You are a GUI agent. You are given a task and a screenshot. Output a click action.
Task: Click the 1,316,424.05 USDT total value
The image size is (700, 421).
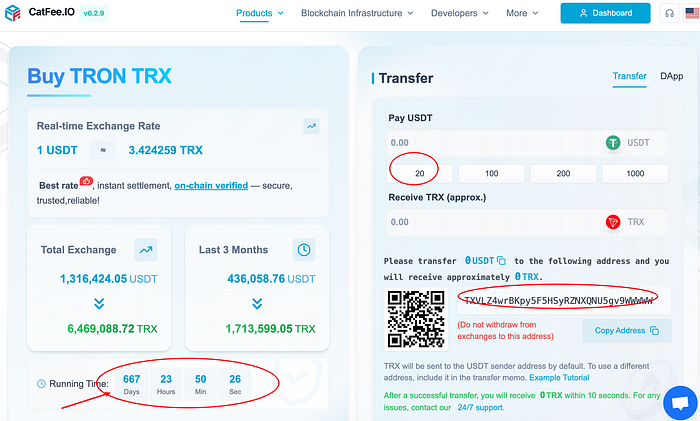tap(108, 279)
